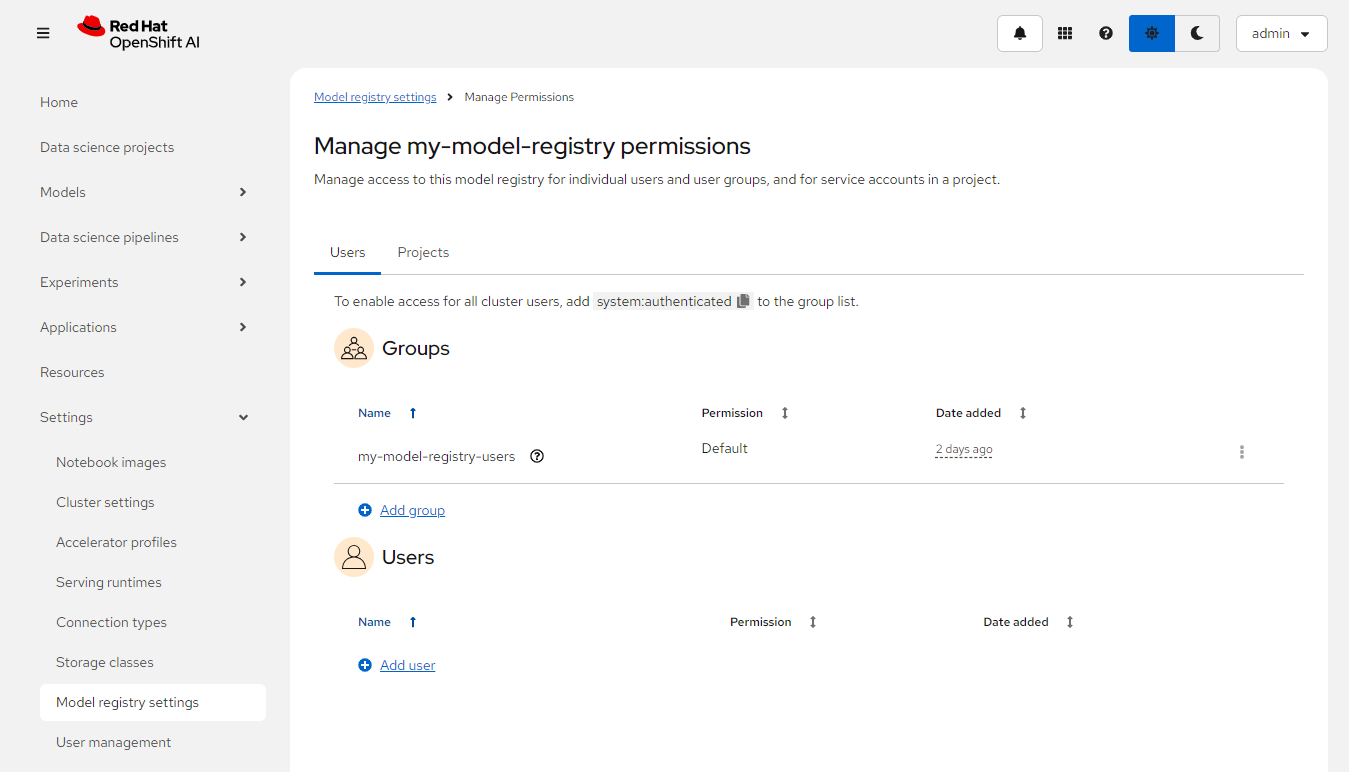Show help for my-model-registry-users group
This screenshot has height=772, width=1349.
[537, 456]
